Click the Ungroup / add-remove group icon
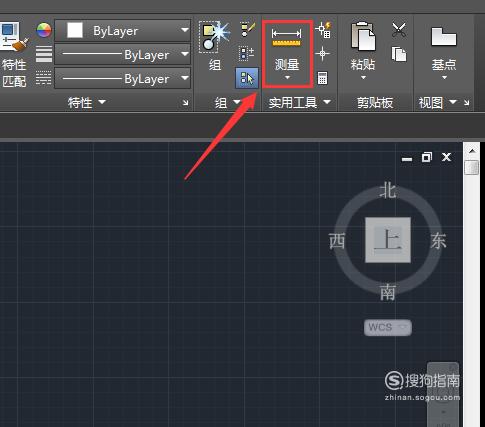This screenshot has height=427, width=485. tap(247, 53)
